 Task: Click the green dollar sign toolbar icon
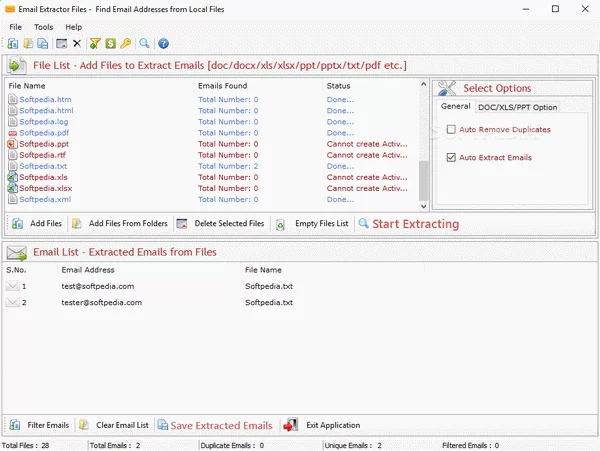click(x=110, y=44)
